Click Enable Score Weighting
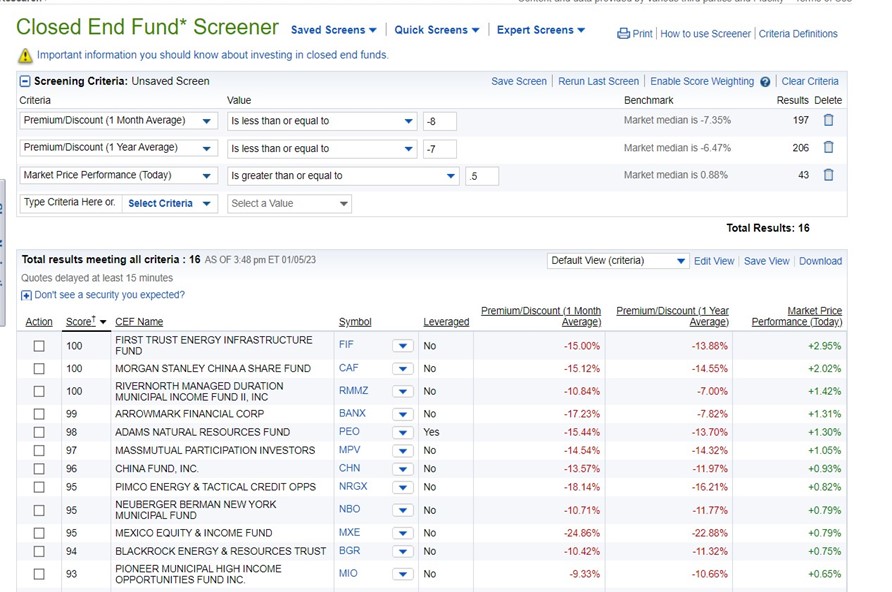The width and height of the screenshot is (892, 592). (x=702, y=81)
